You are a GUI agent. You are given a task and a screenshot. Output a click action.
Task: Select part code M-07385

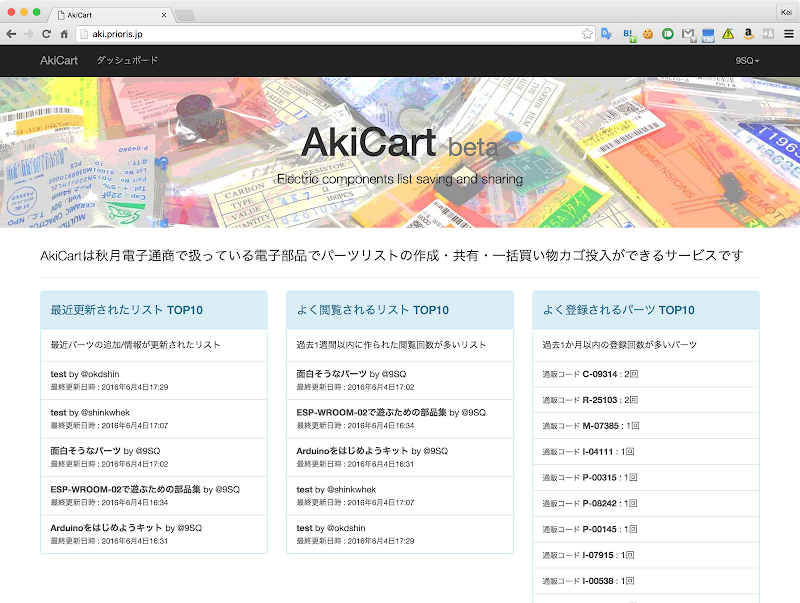point(646,426)
